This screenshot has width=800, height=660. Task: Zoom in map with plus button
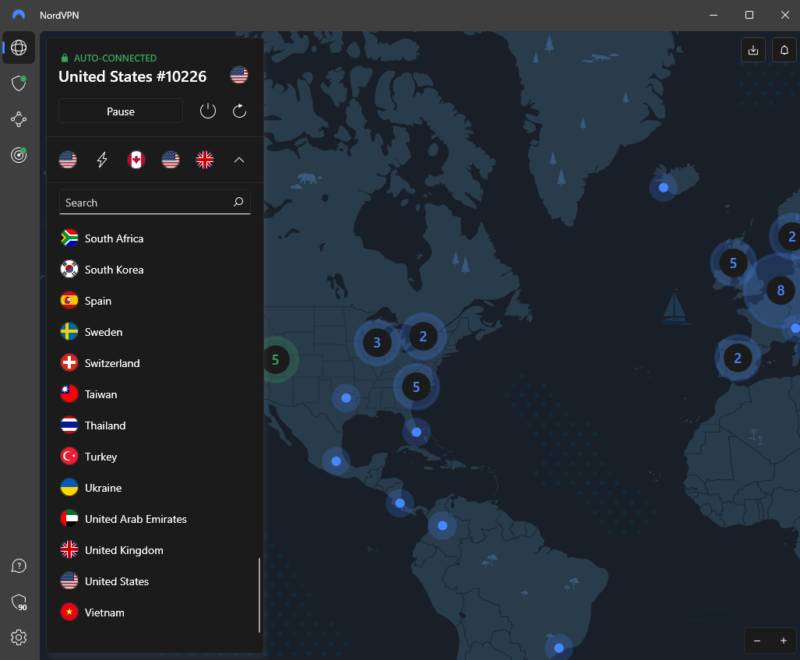point(784,641)
